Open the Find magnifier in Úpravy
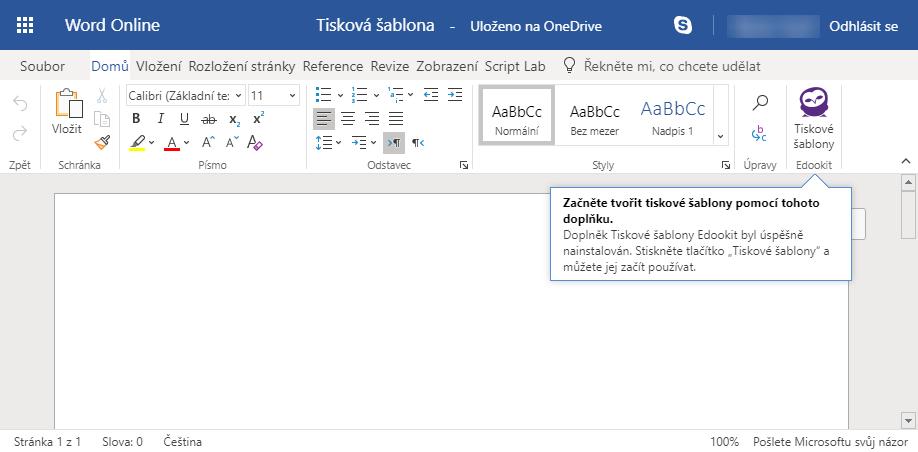 (x=760, y=104)
